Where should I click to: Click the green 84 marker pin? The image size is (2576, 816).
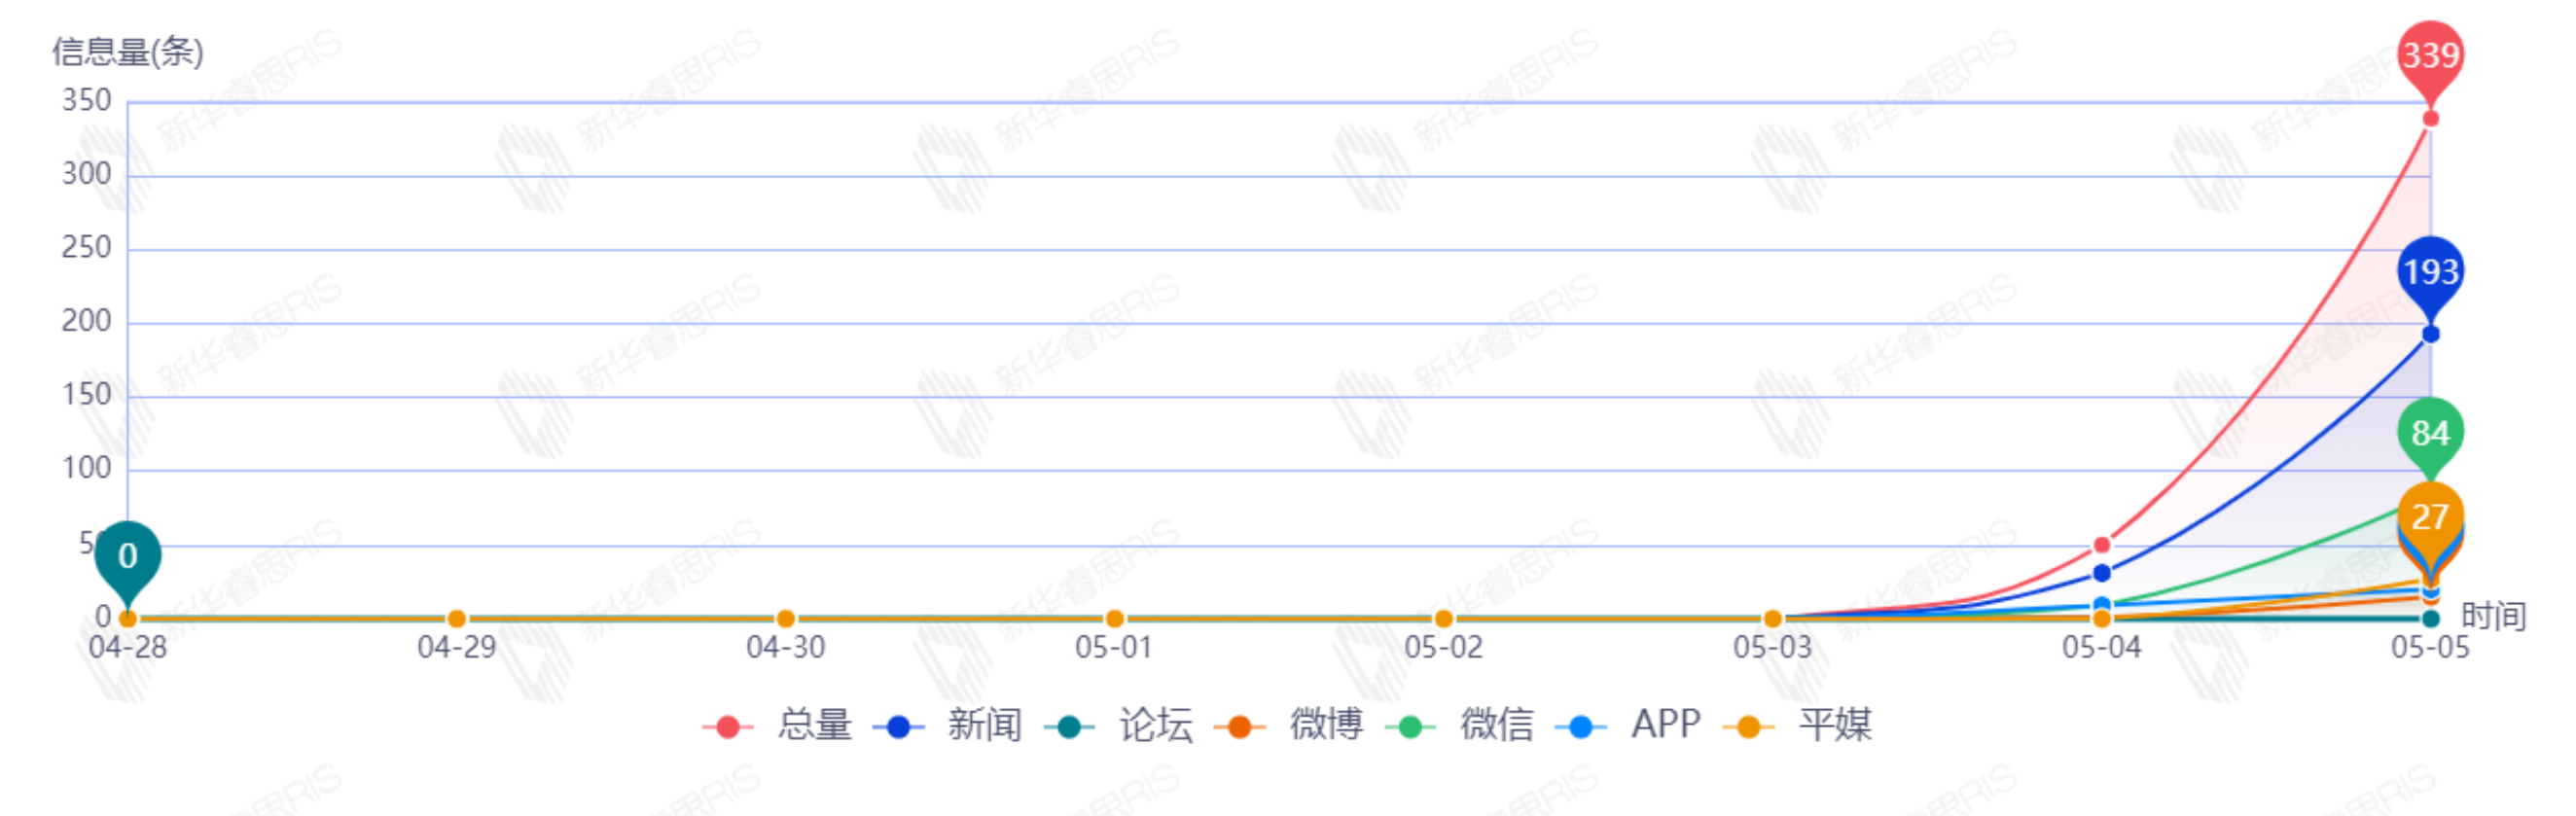2430,433
